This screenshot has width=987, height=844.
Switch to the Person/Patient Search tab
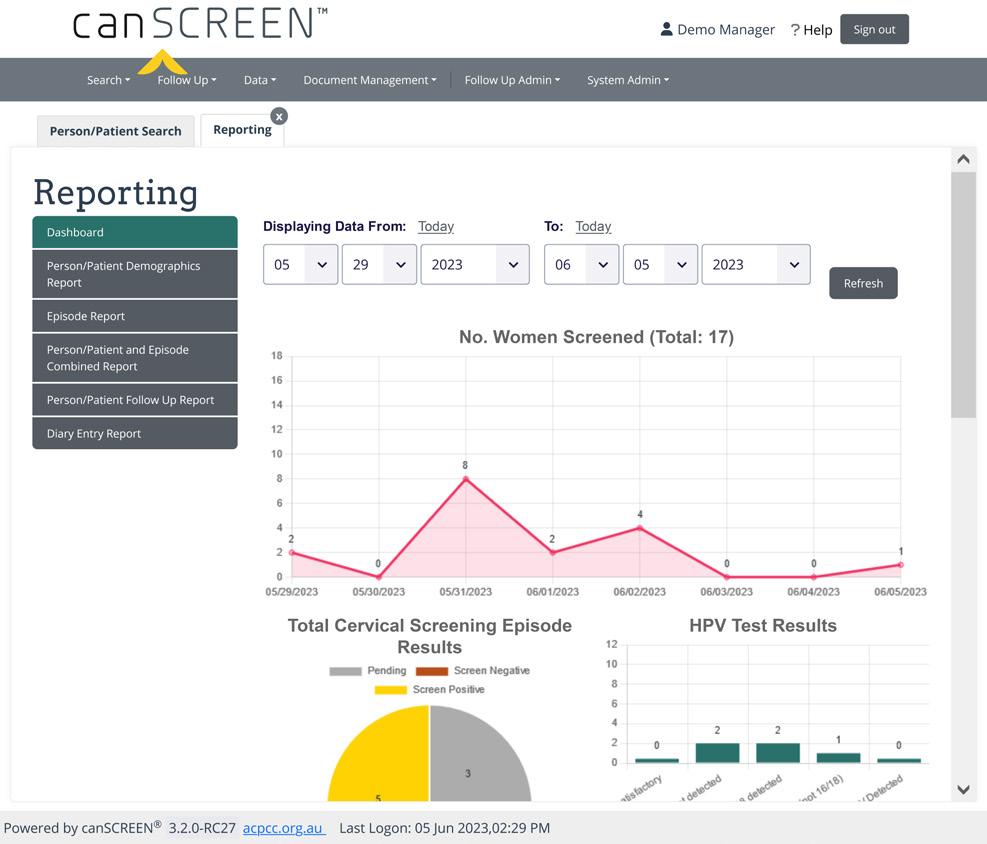(x=115, y=131)
